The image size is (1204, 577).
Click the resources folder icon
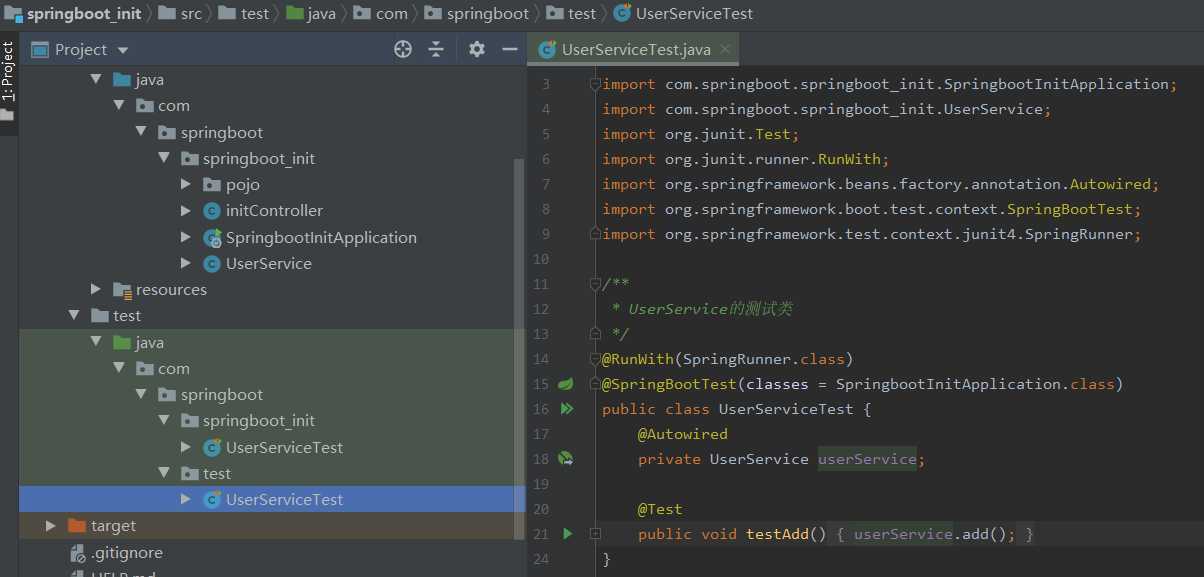coord(122,290)
